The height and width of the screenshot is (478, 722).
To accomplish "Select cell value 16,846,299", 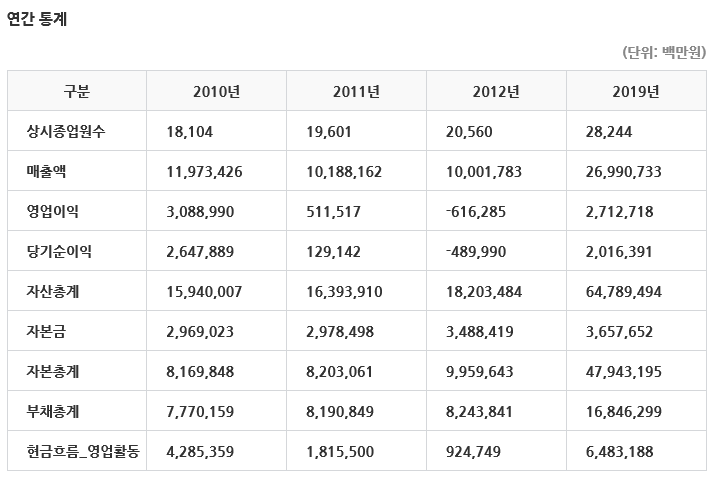I will tap(623, 412).
